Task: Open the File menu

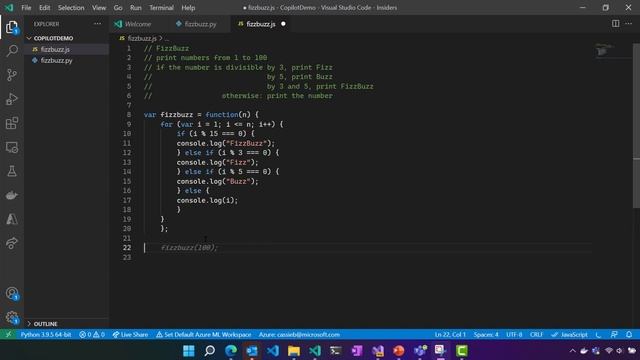Action: point(26,7)
